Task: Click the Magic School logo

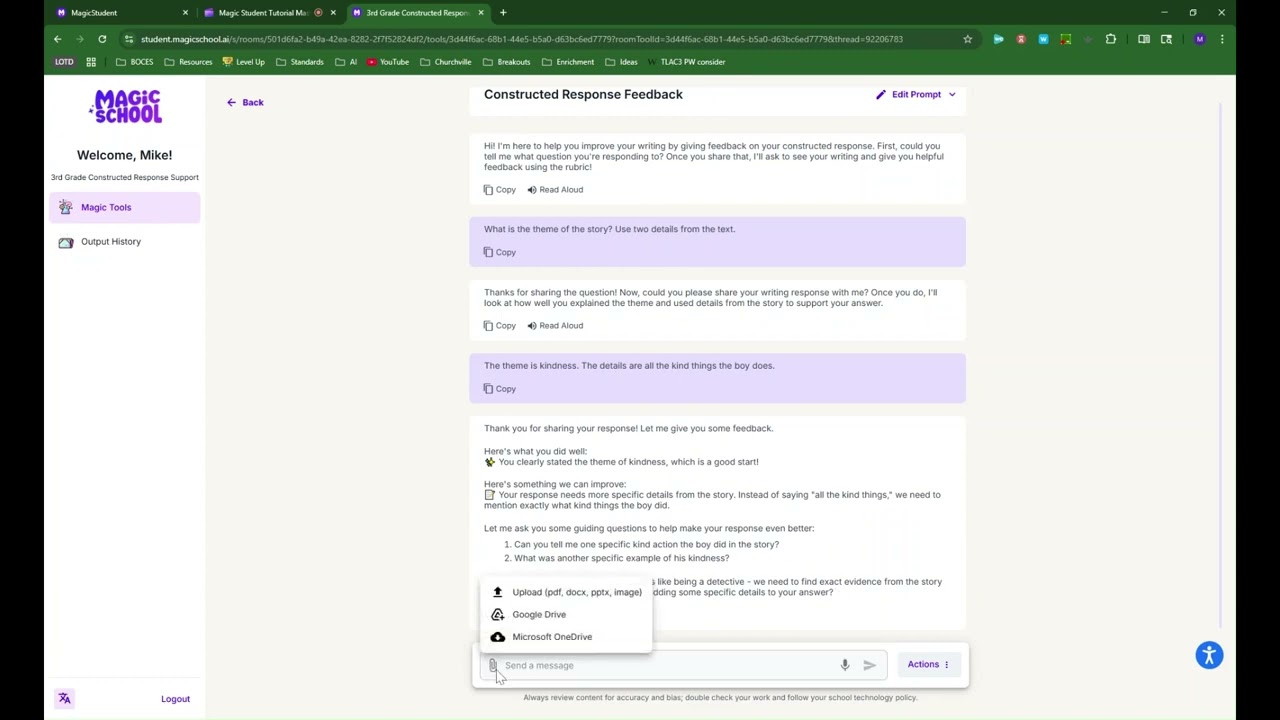Action: pyautogui.click(x=125, y=106)
